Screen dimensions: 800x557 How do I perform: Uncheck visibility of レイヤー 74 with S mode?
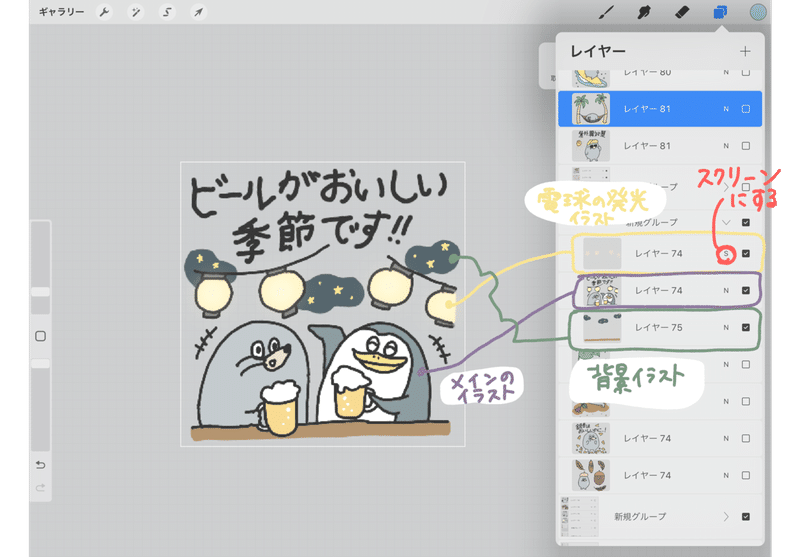point(746,254)
